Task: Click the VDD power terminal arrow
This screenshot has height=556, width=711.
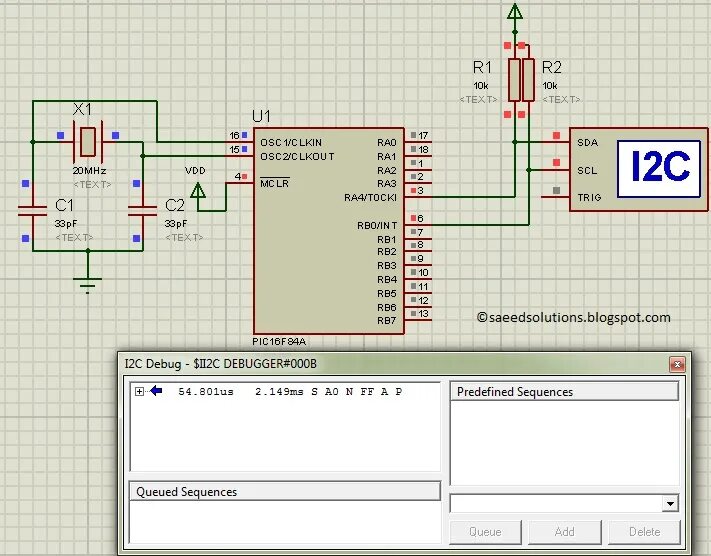Action: 198,190
